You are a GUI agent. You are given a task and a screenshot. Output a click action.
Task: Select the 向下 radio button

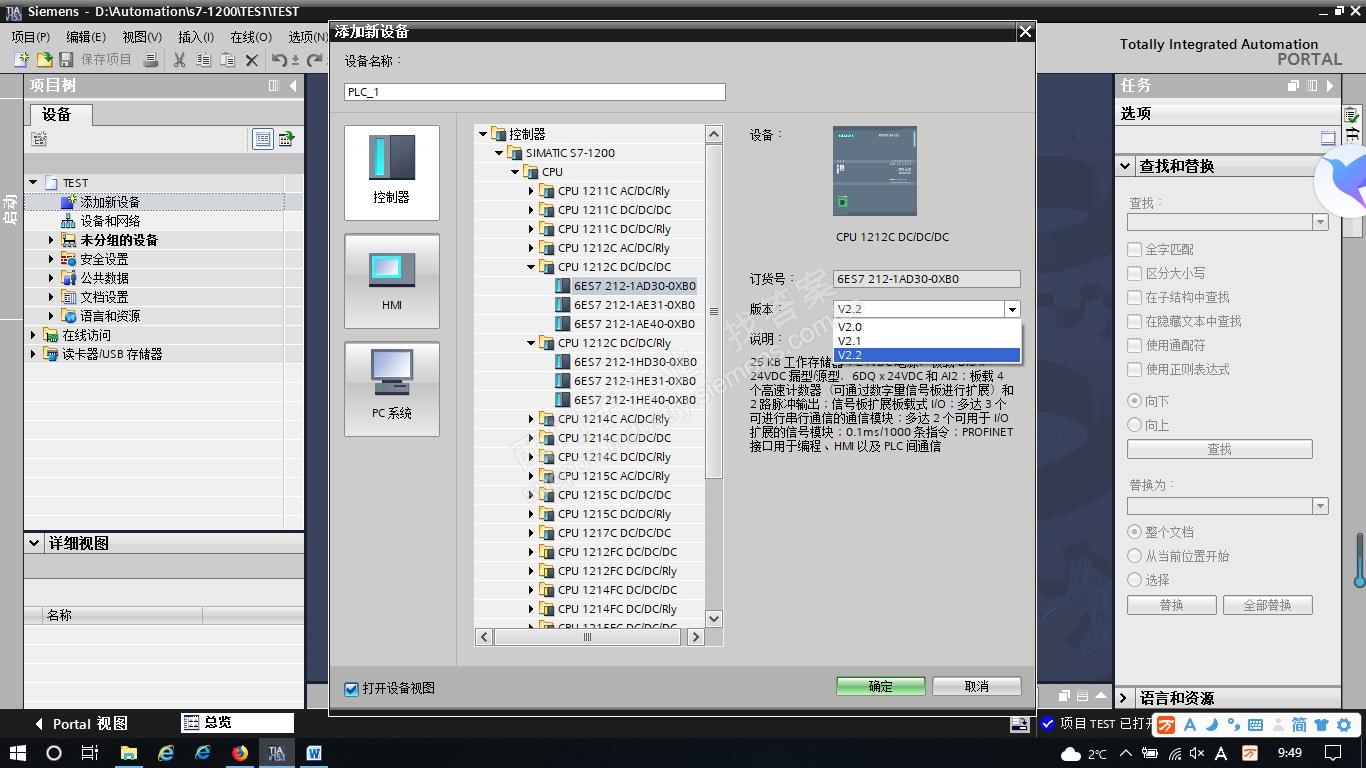[1134, 401]
